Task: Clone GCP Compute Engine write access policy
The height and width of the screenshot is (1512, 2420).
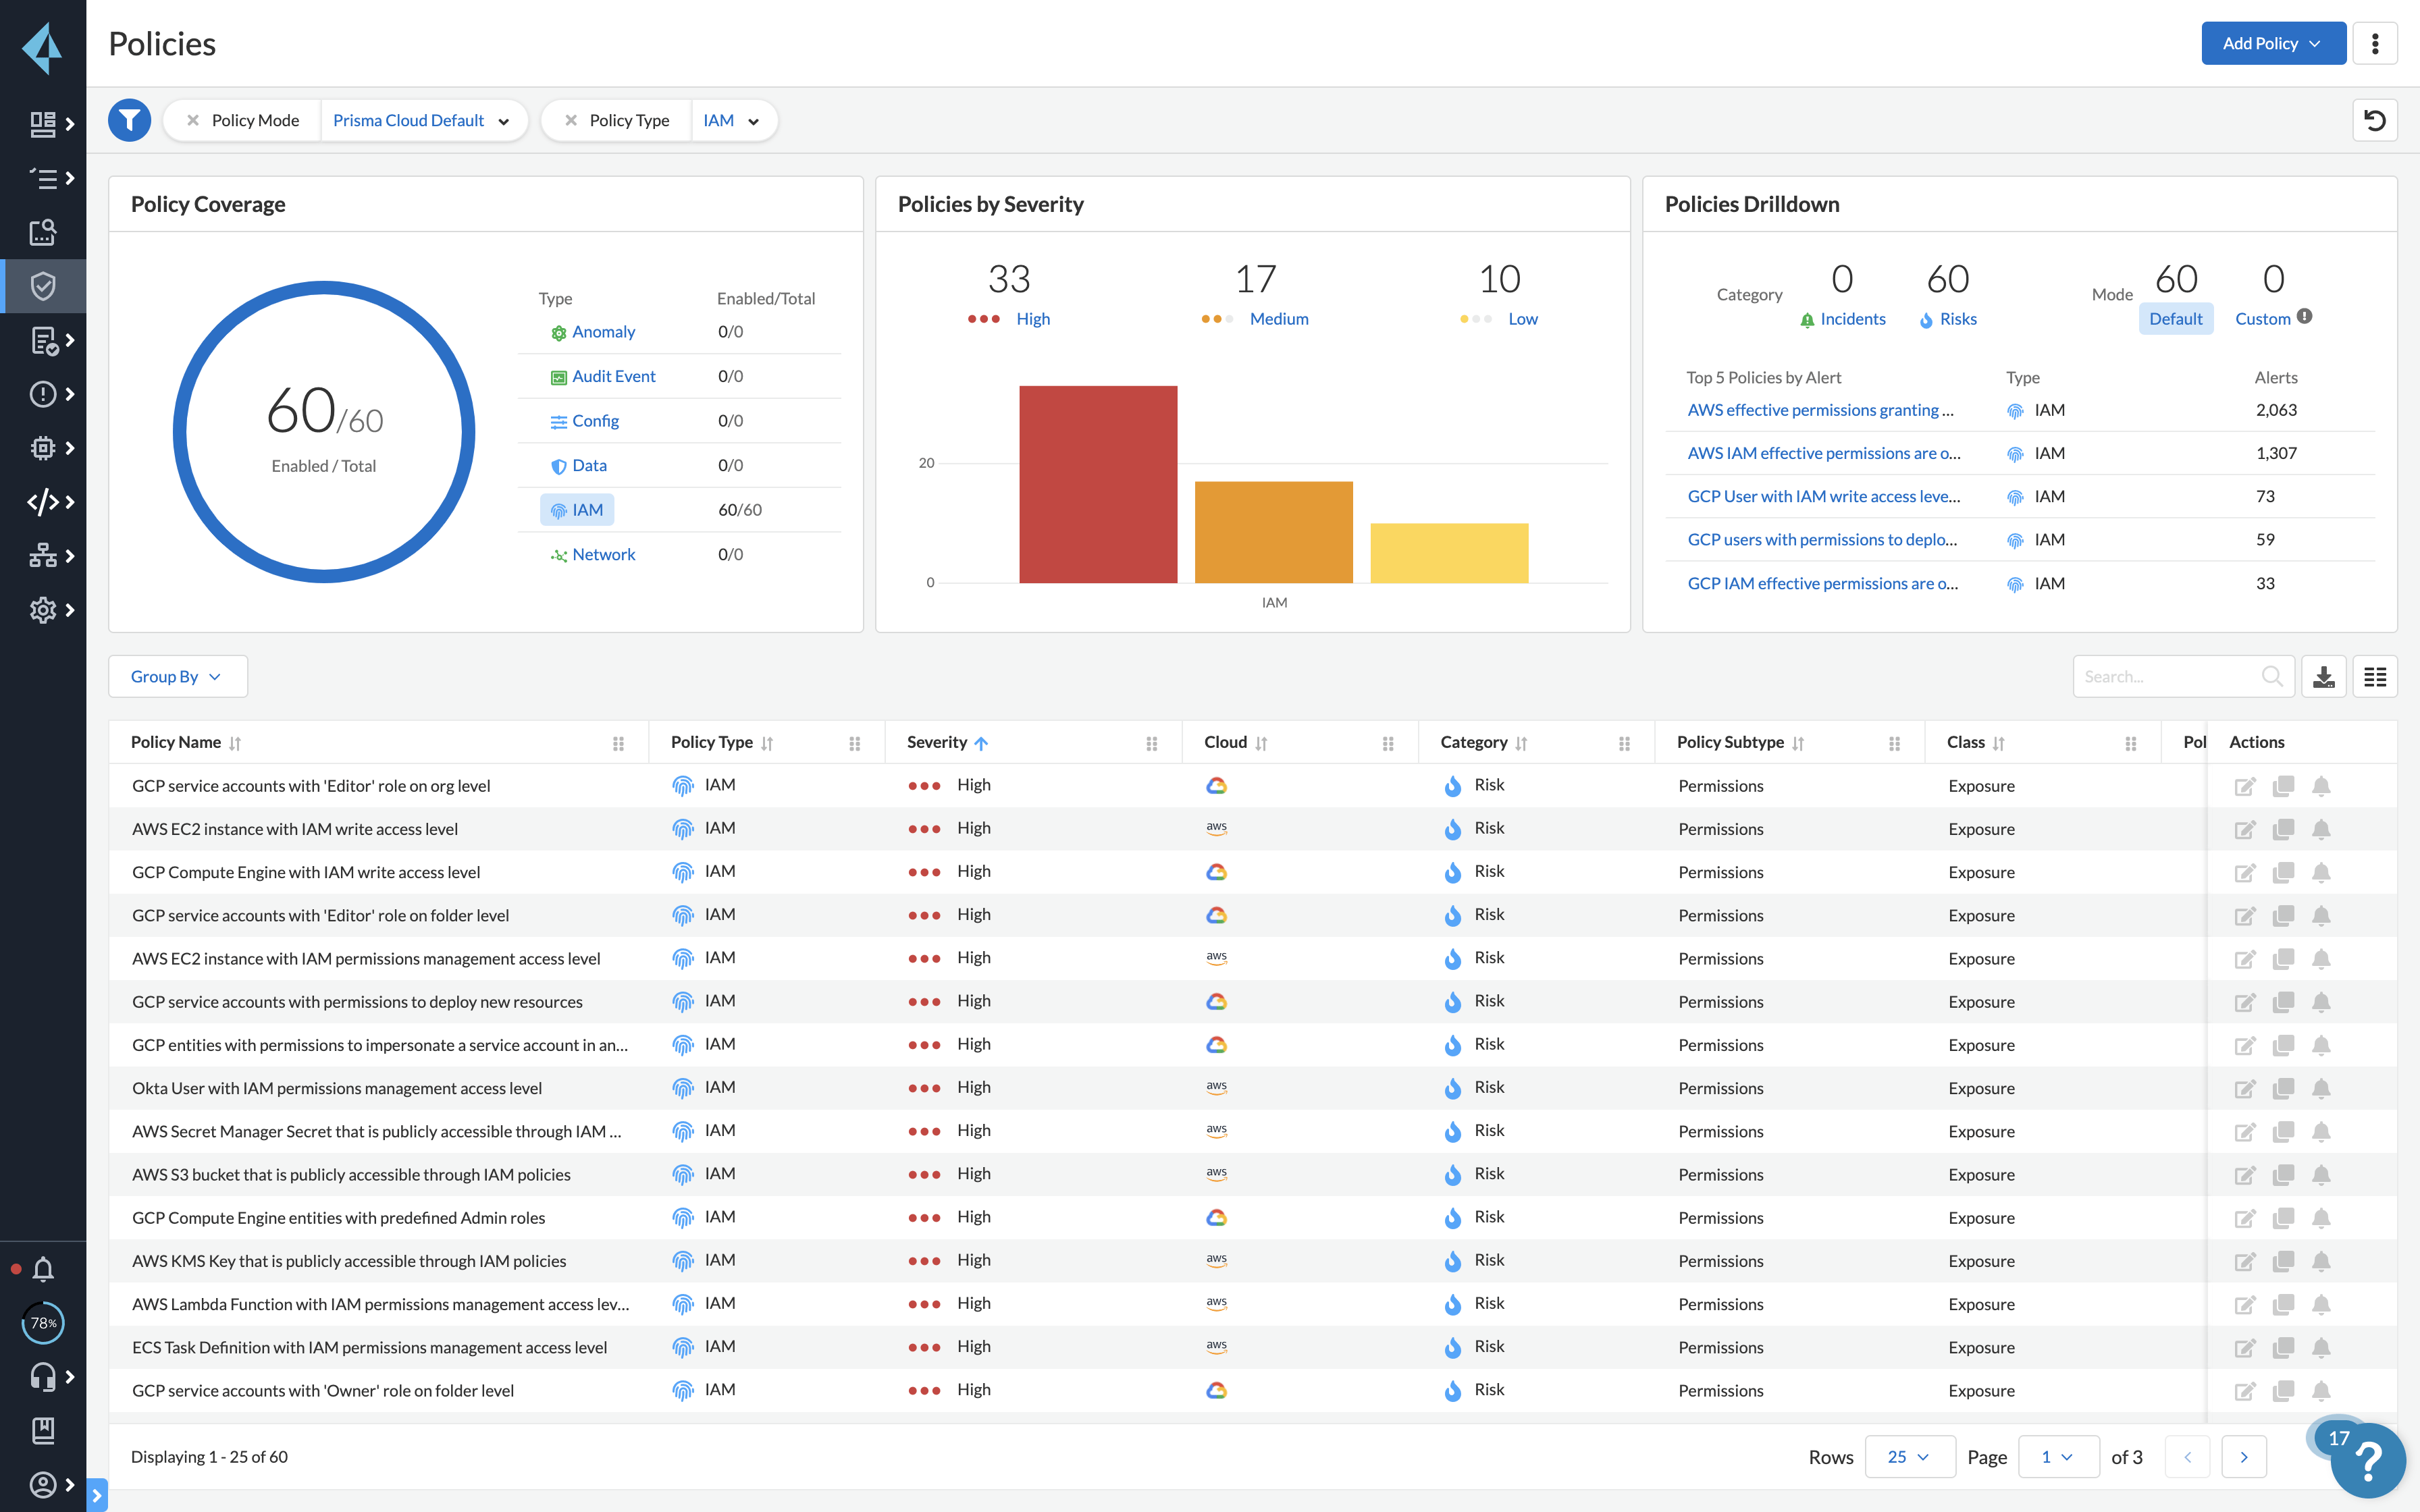Action: click(2283, 872)
